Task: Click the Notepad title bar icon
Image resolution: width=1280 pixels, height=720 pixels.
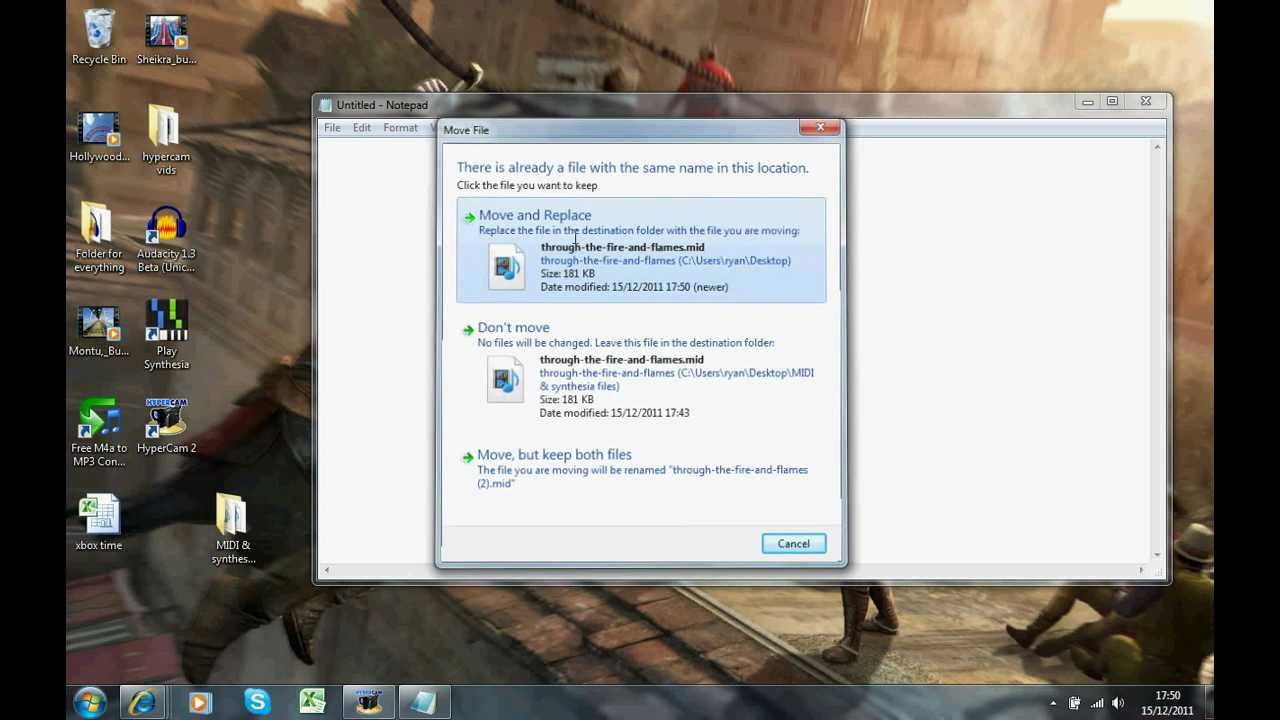Action: coord(326,105)
